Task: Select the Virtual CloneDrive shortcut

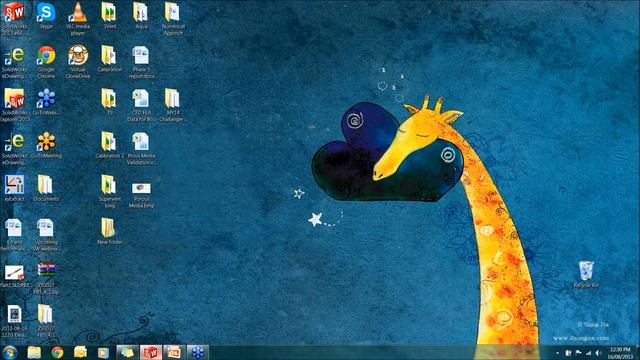Action: (x=78, y=62)
